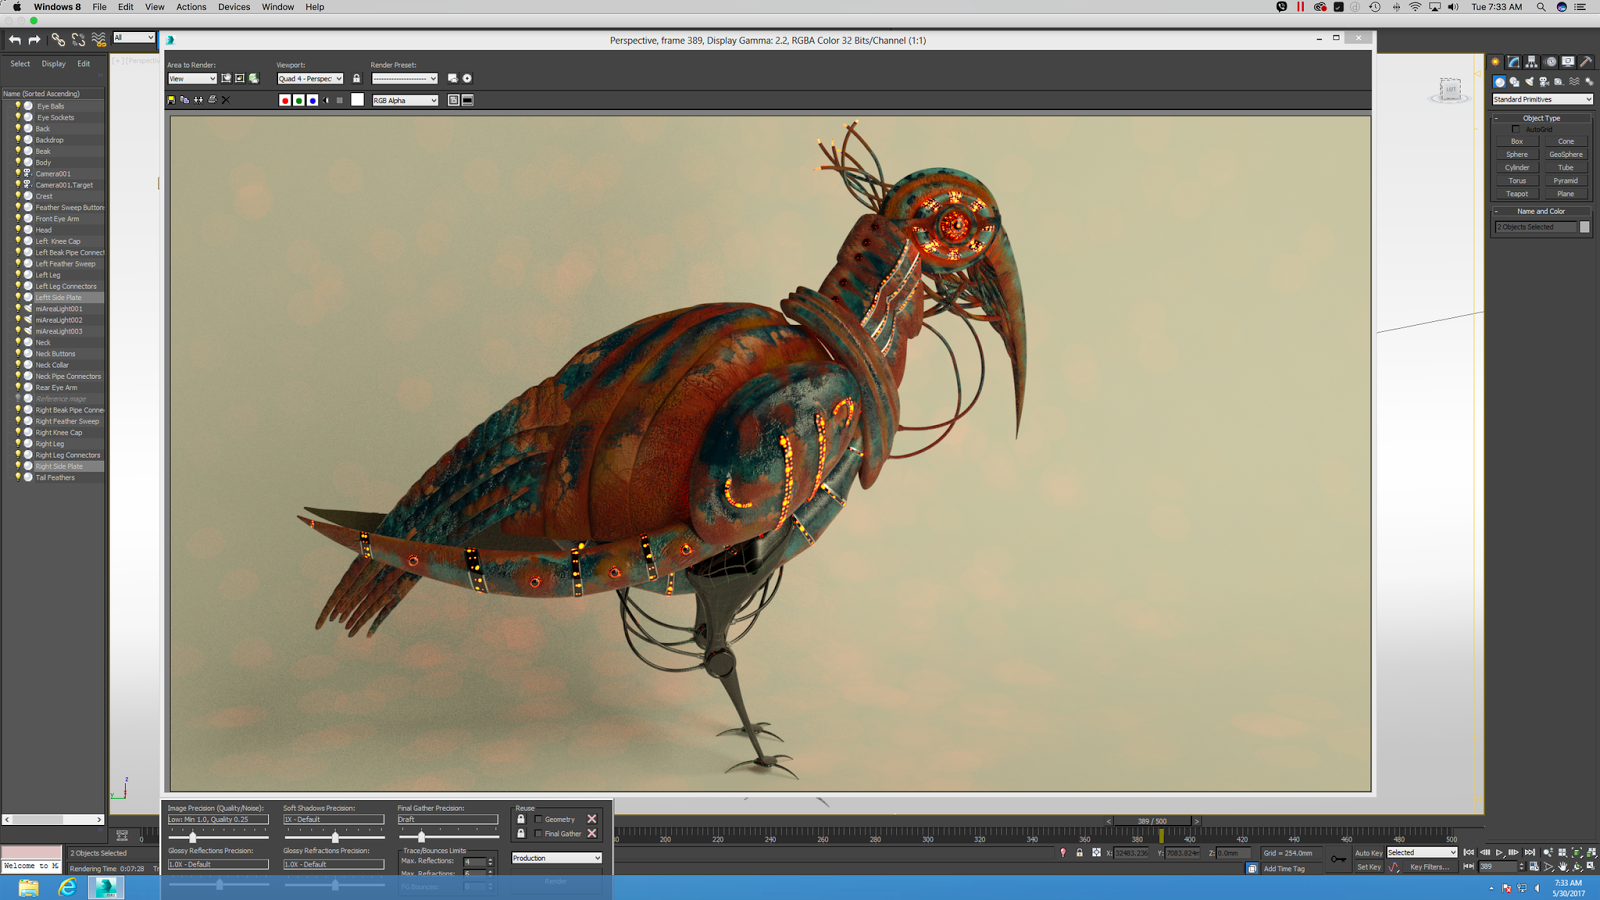Enable the Final Gather reuse checkbox
Viewport: 1600px width, 900px height.
(539, 833)
